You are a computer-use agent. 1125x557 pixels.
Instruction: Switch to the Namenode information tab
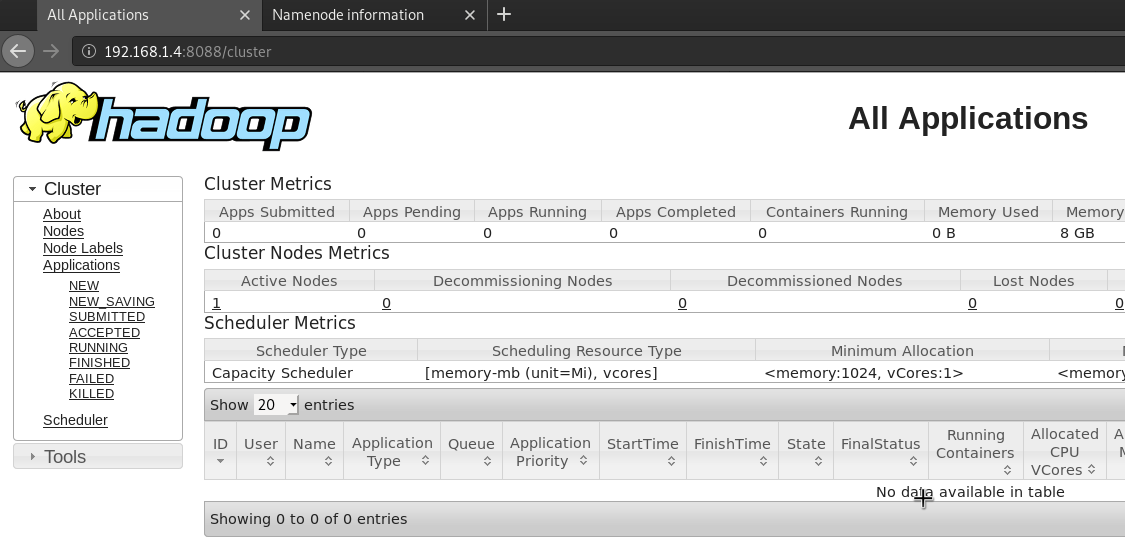click(348, 15)
